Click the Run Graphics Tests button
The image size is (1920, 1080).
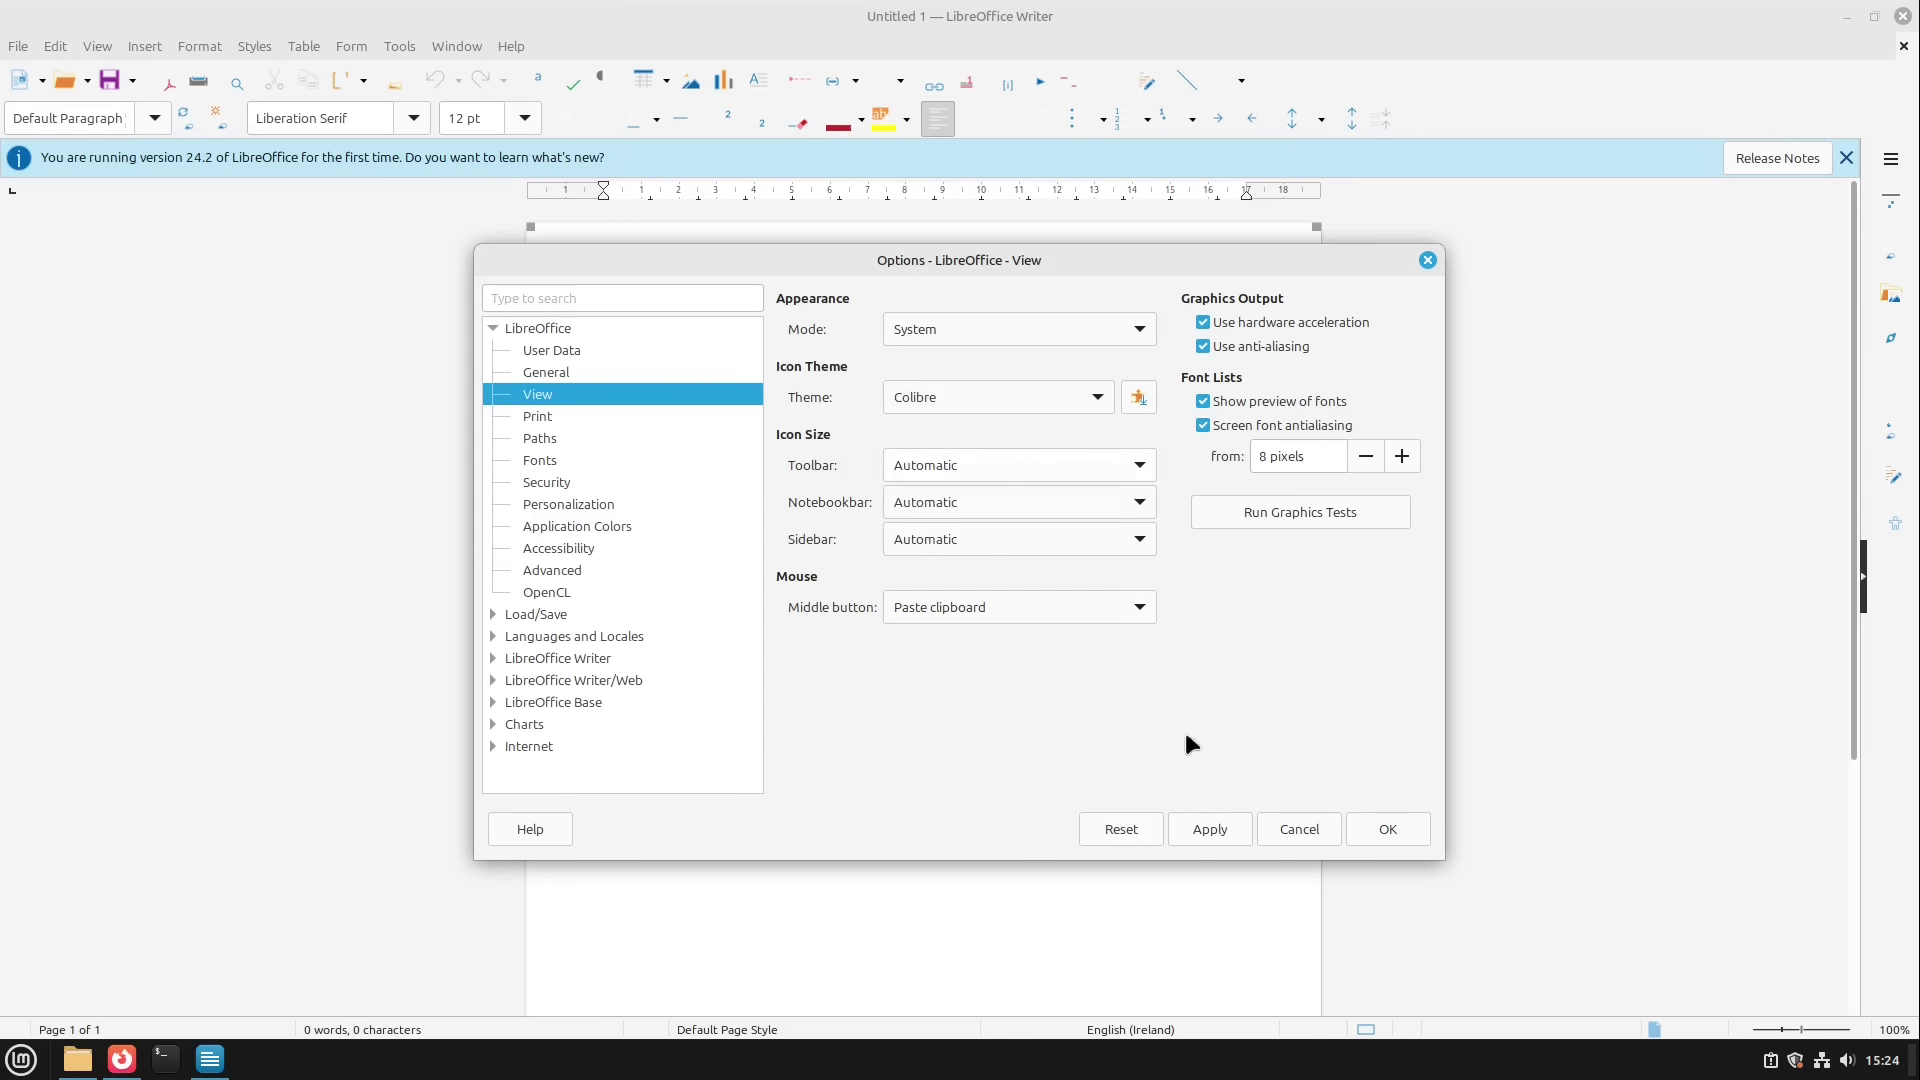(x=1299, y=513)
